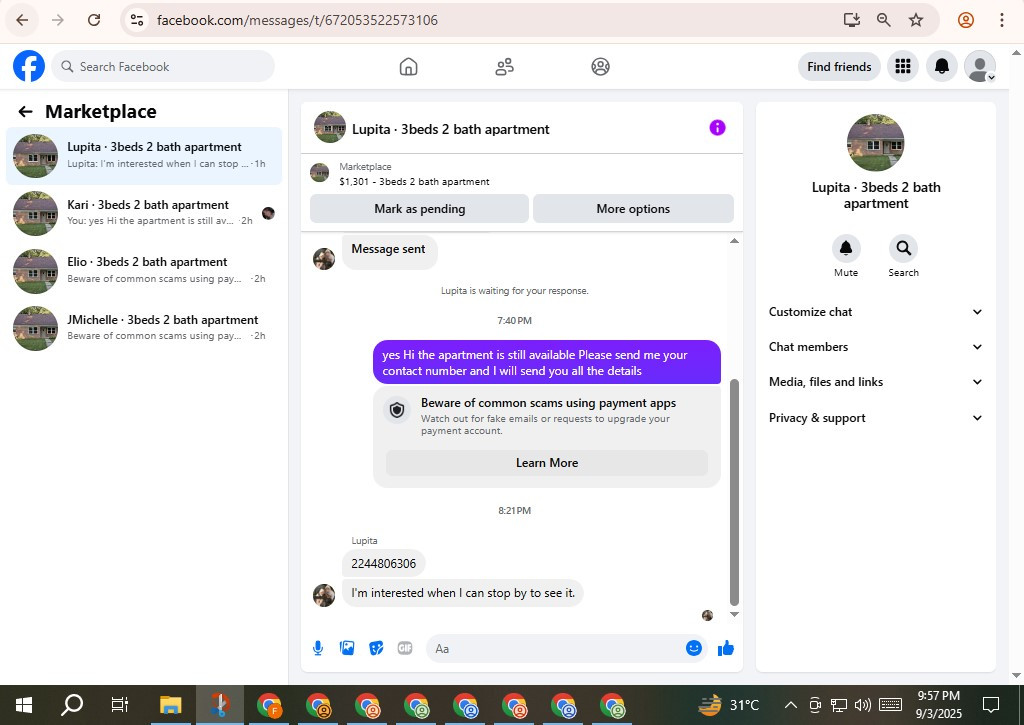Bookmark this page with star icon
The width and height of the screenshot is (1024, 725).
pos(916,20)
